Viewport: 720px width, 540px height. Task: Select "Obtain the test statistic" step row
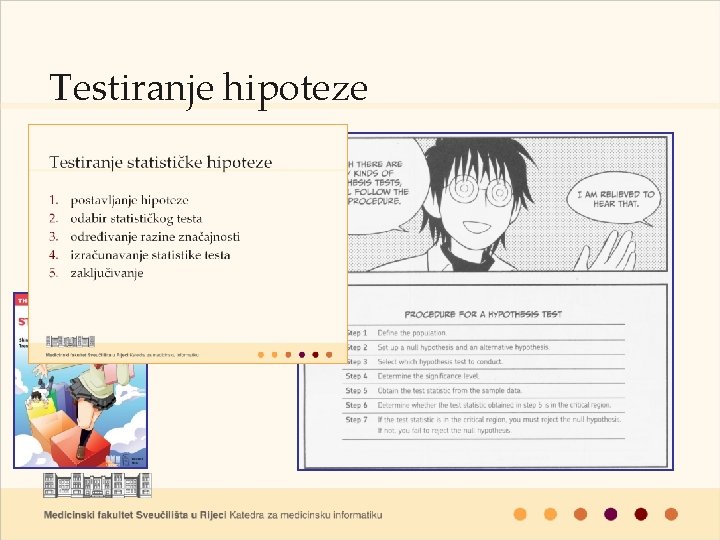coord(485,391)
